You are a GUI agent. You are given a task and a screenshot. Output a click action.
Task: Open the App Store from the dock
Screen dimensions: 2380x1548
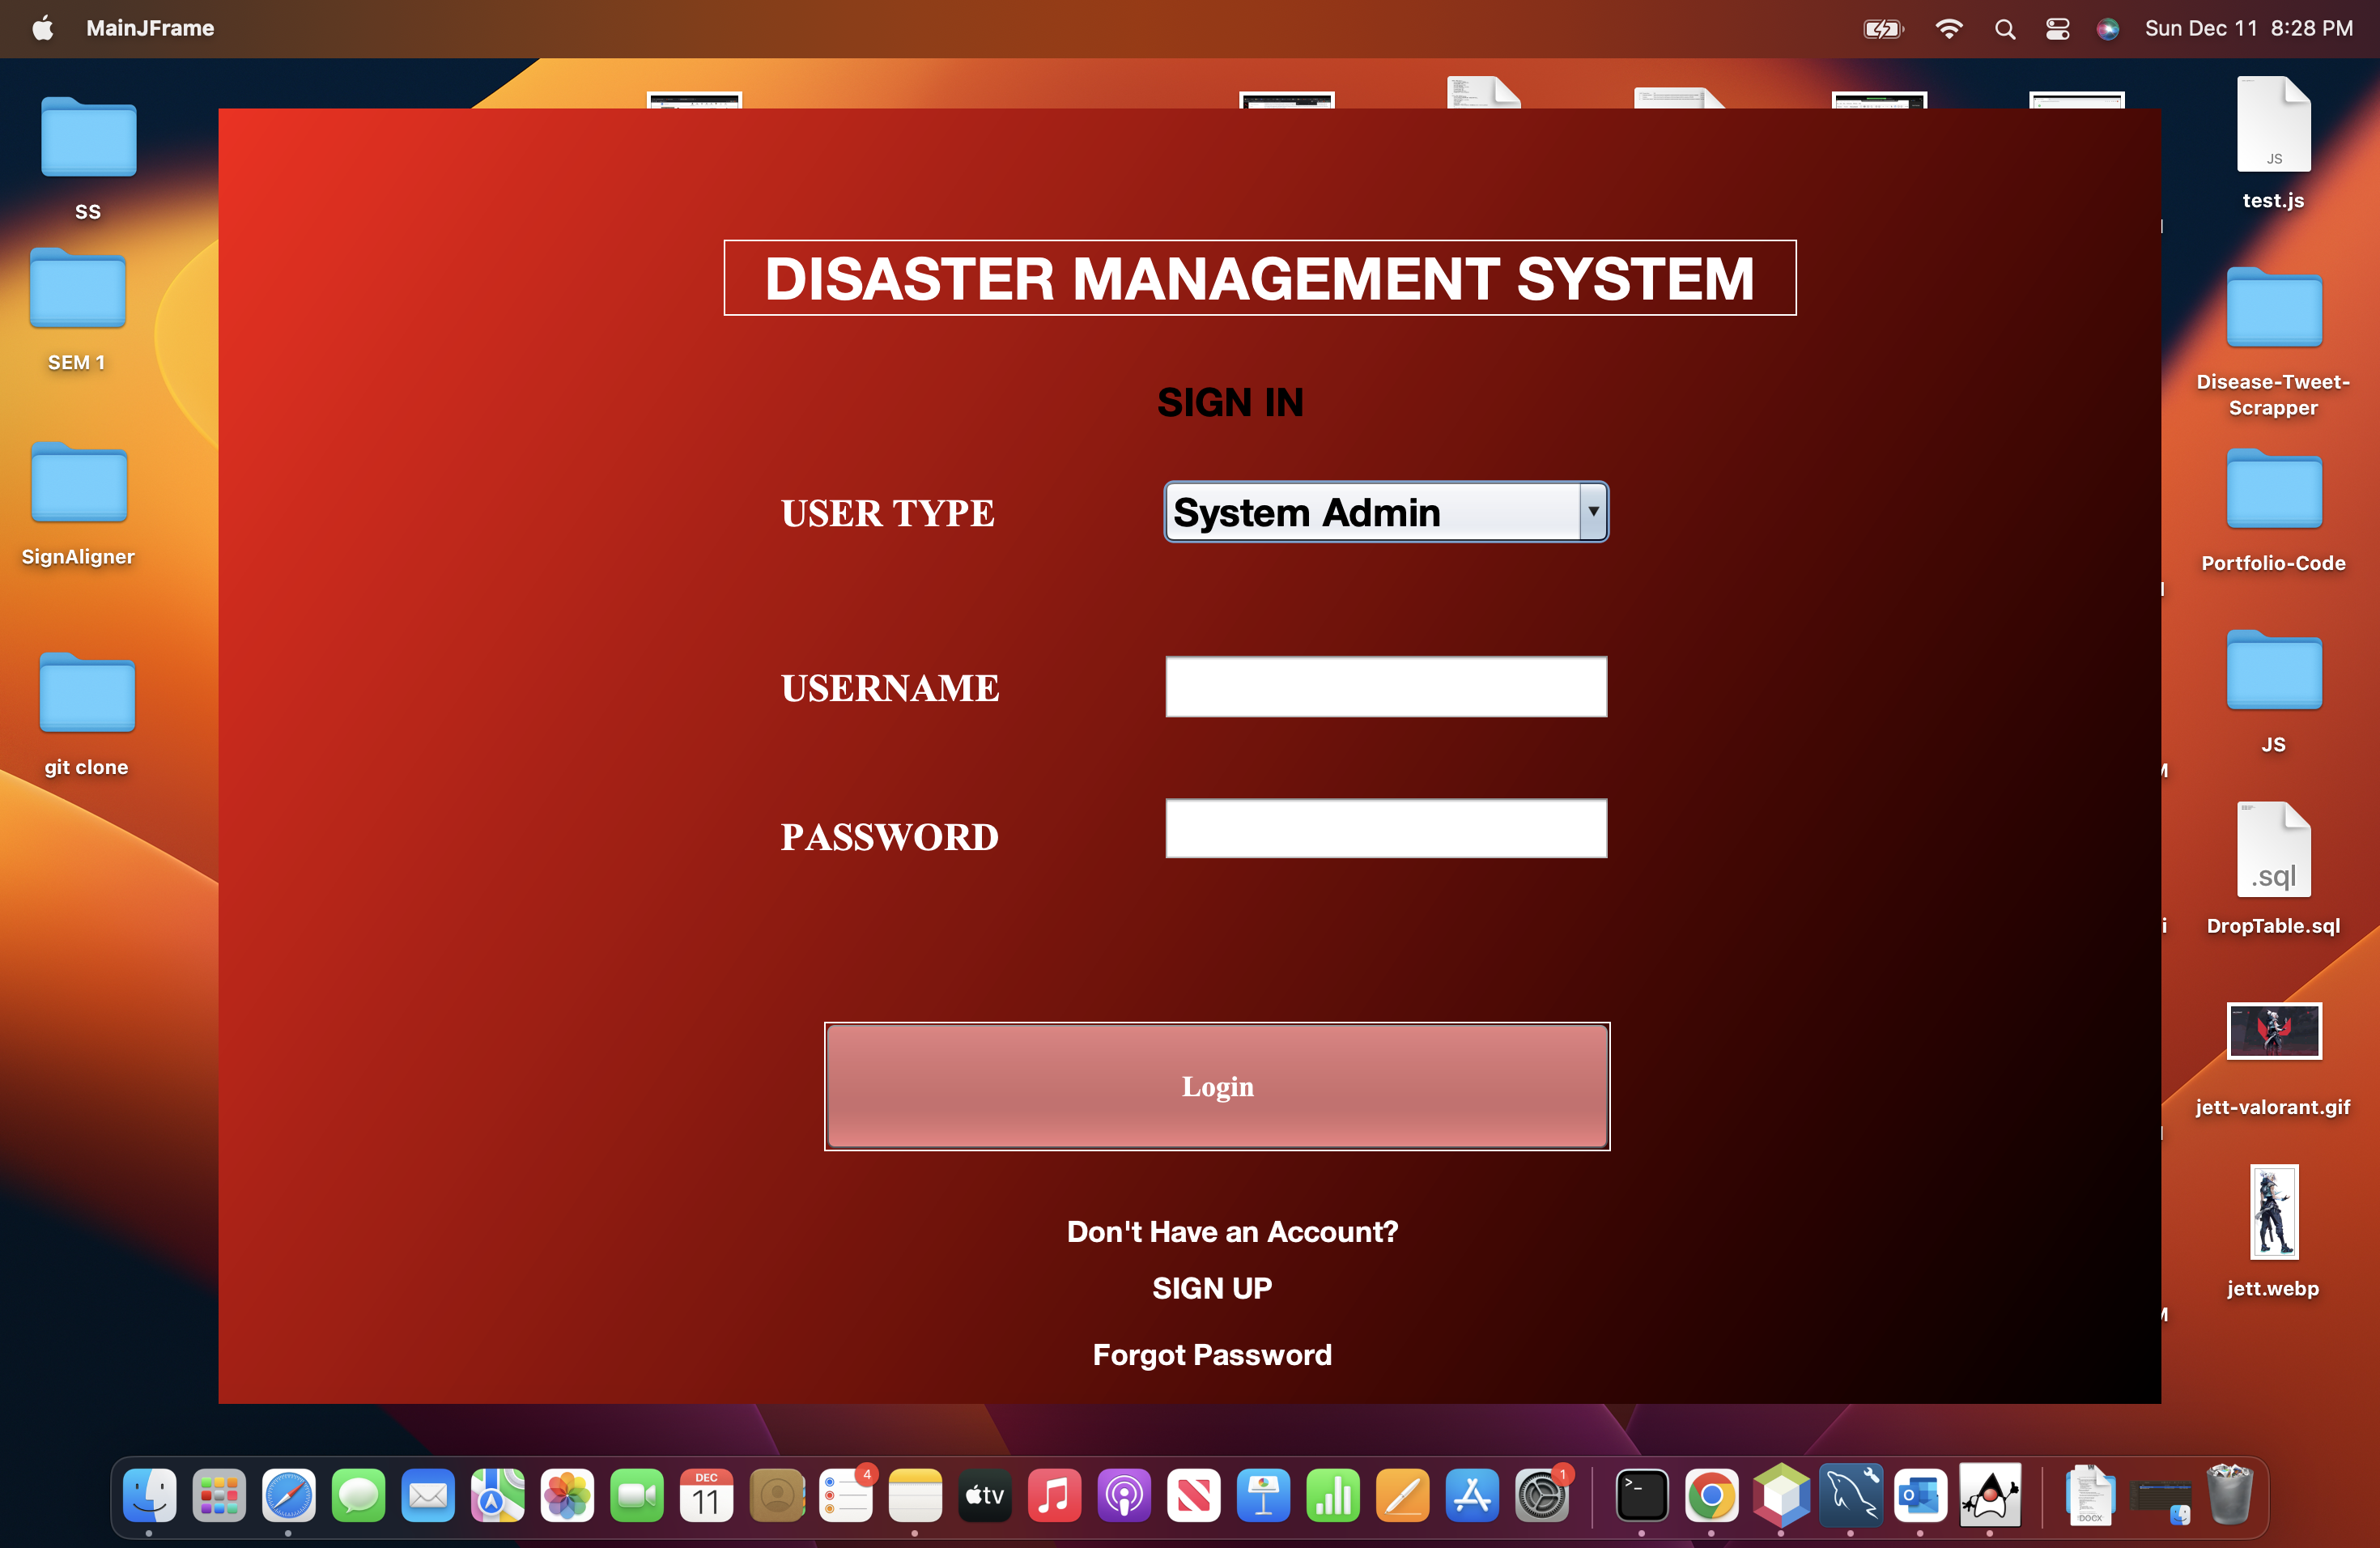pyautogui.click(x=1472, y=1496)
